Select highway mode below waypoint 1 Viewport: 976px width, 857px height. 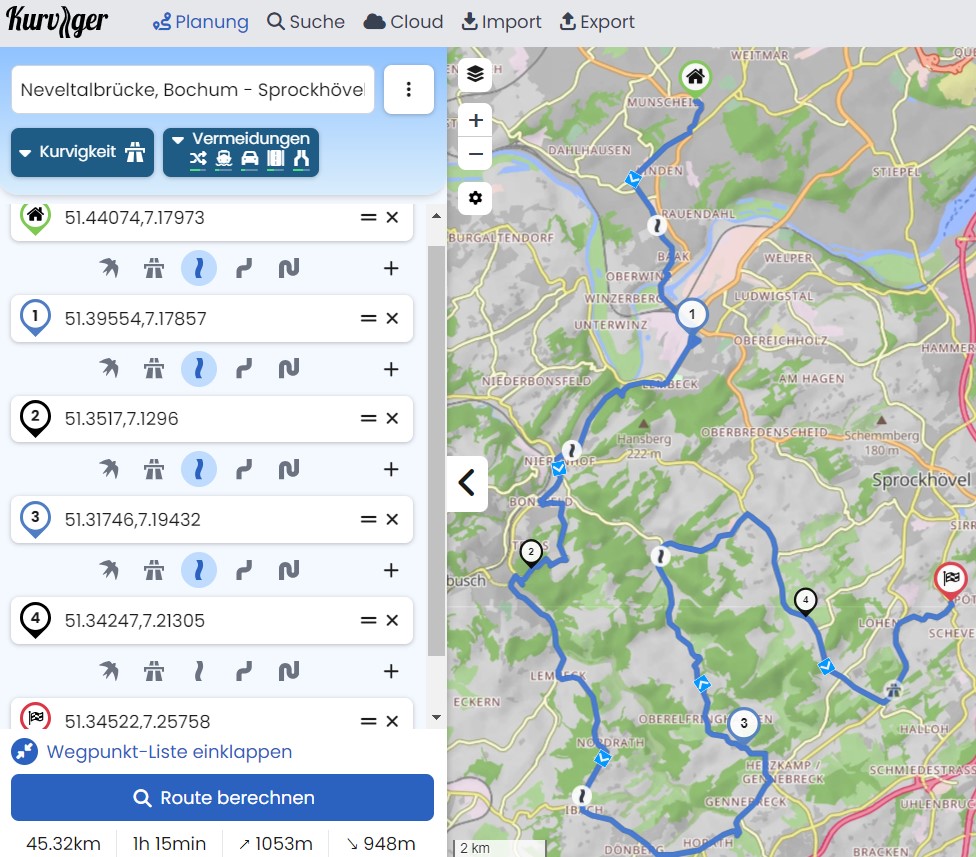pos(154,369)
